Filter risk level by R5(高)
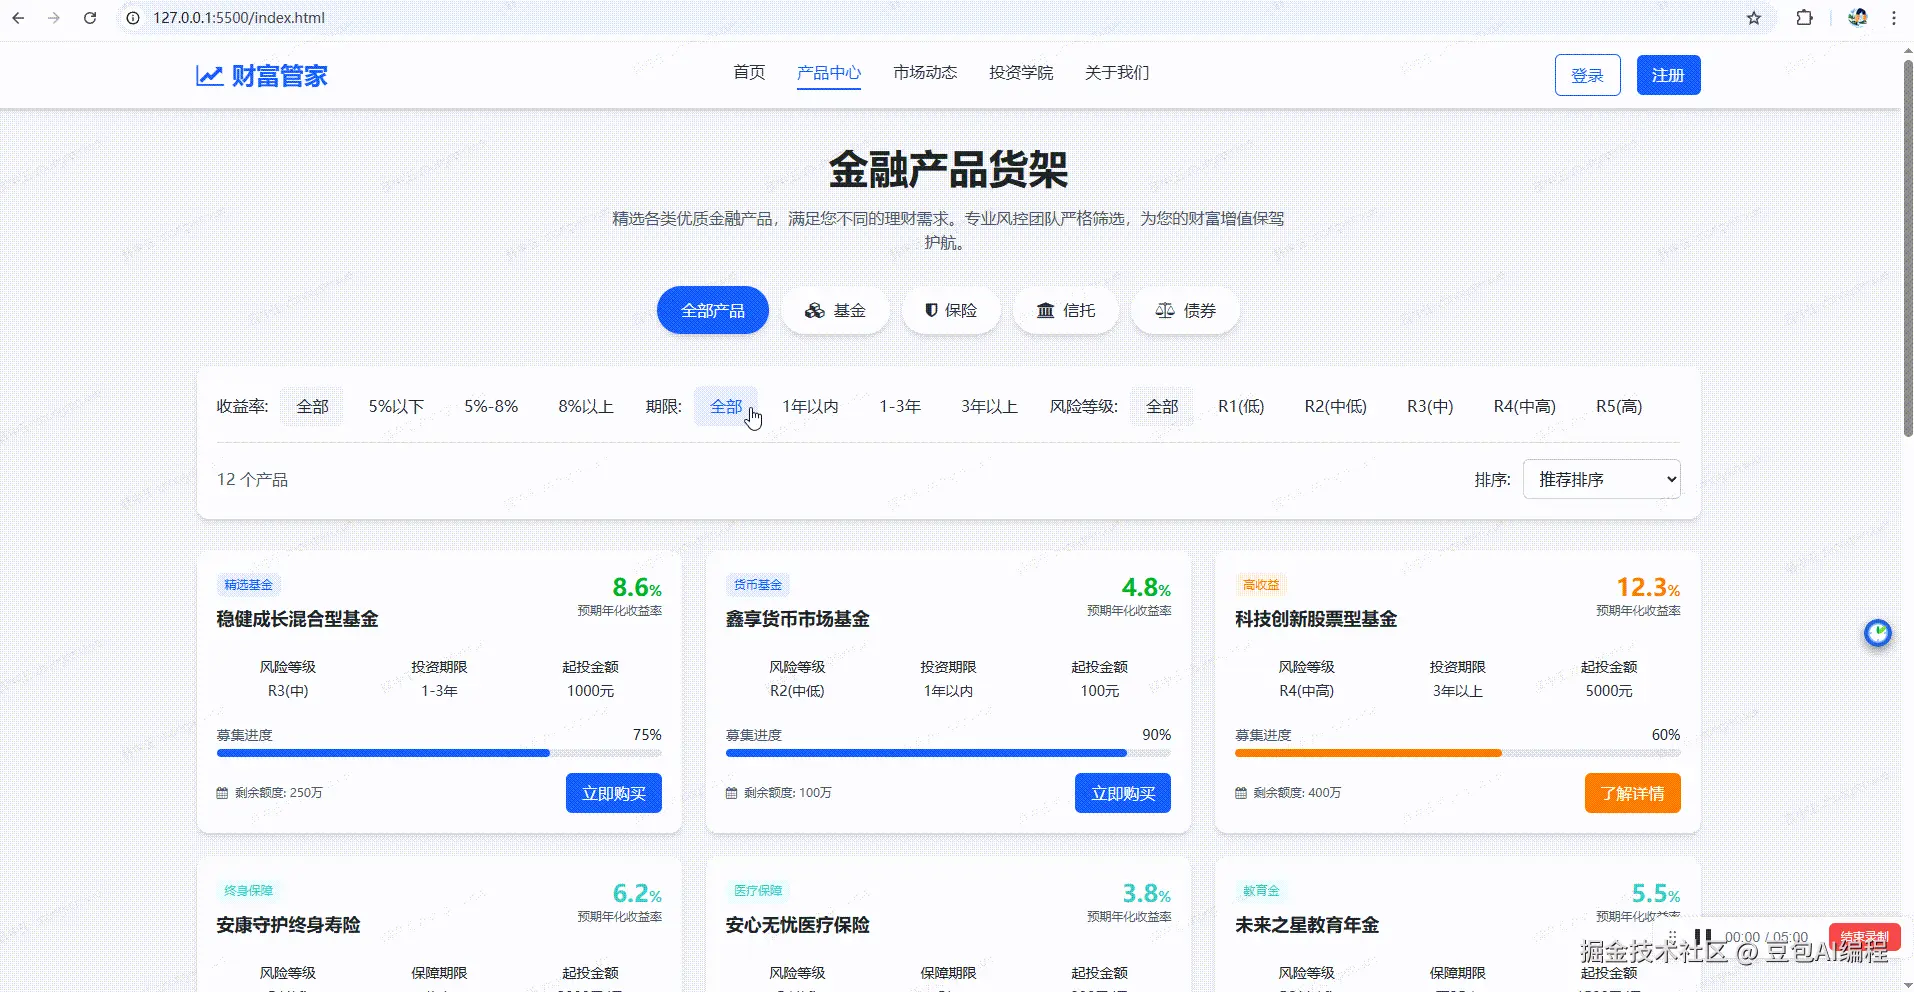 [x=1619, y=406]
